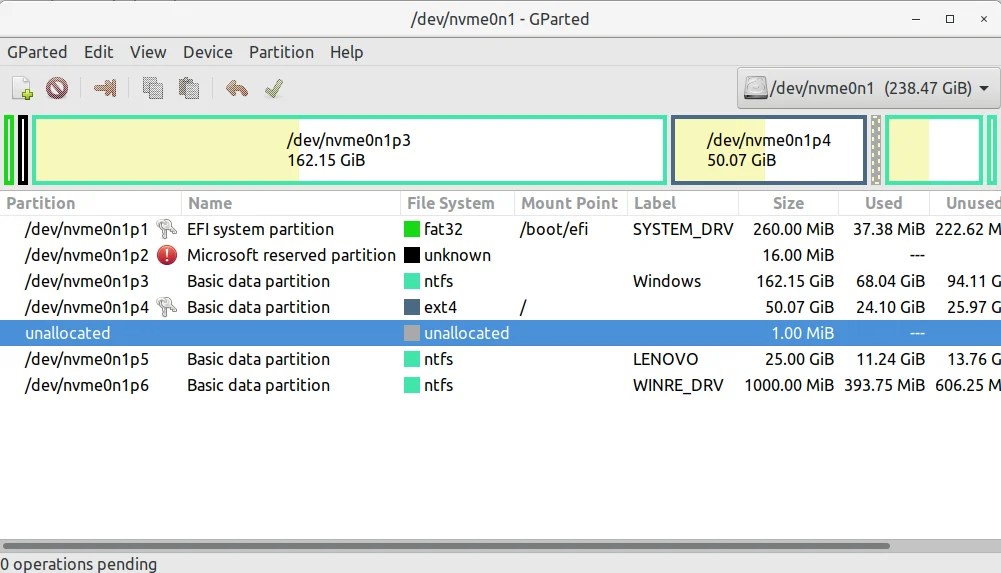Click the Used column header
The height and width of the screenshot is (573, 1001).
click(x=884, y=203)
